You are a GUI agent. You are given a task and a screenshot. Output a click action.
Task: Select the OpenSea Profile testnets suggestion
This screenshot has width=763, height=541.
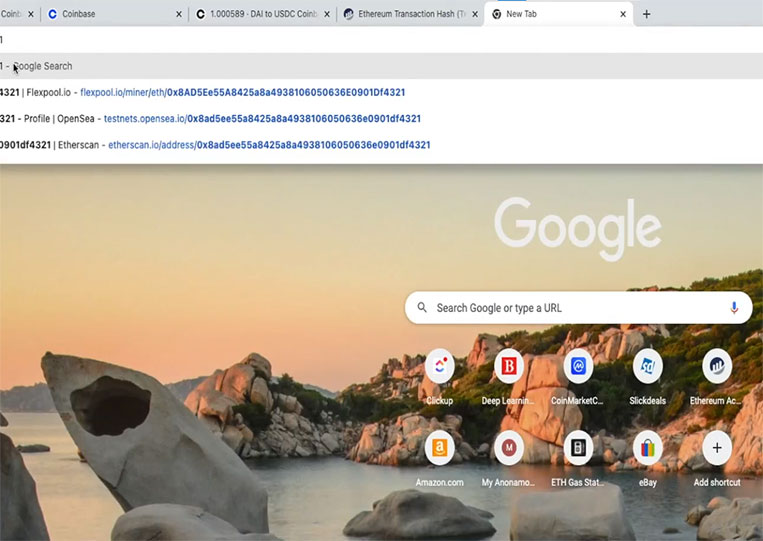click(x=382, y=119)
